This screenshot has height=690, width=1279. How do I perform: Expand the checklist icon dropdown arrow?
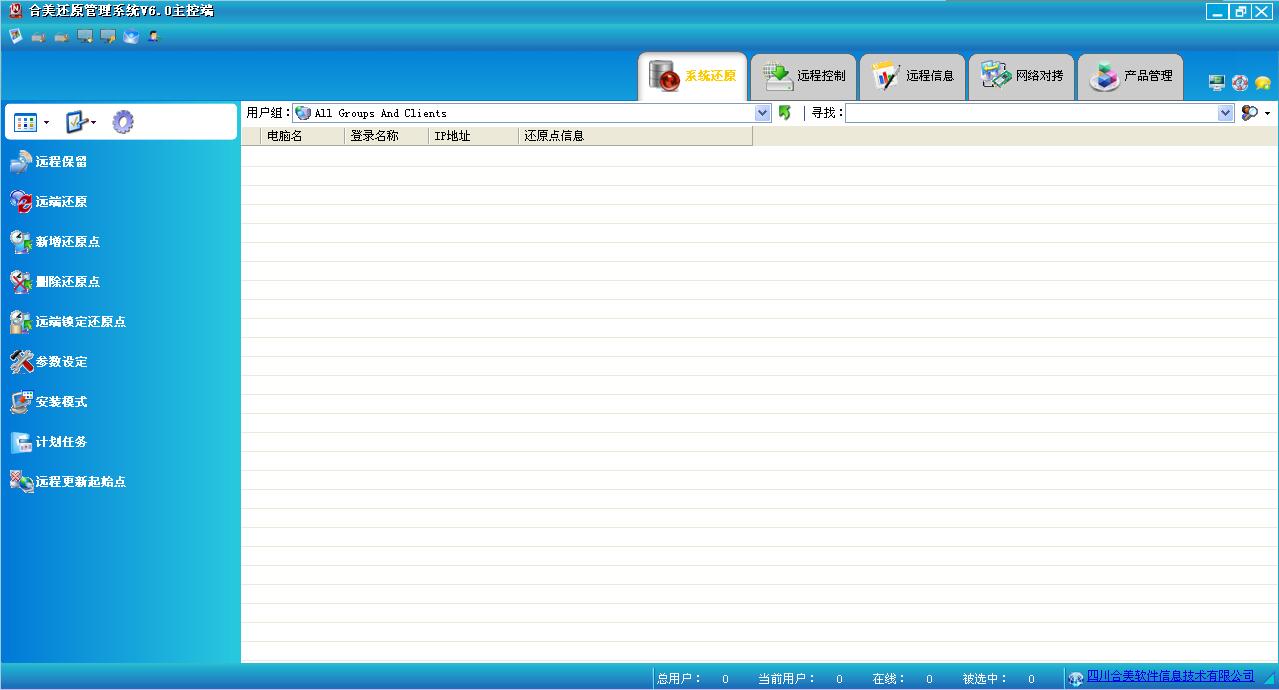click(x=94, y=123)
